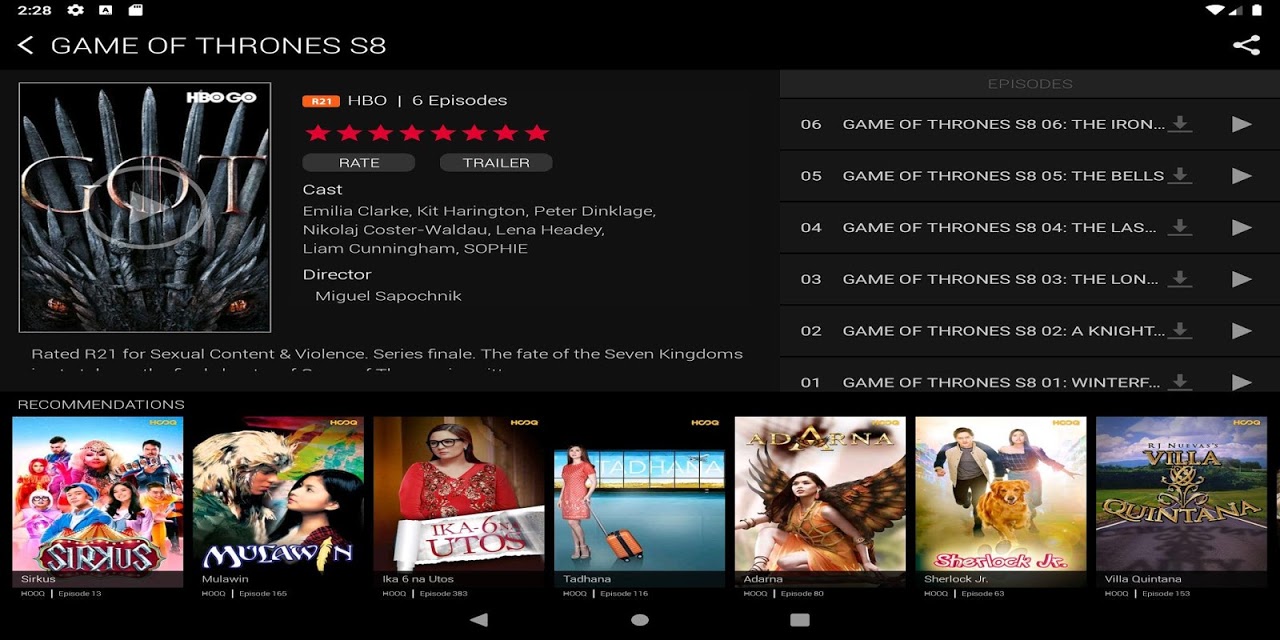The width and height of the screenshot is (1280, 640).
Task: Tap the 'Rated R21' description text
Action: 387,354
